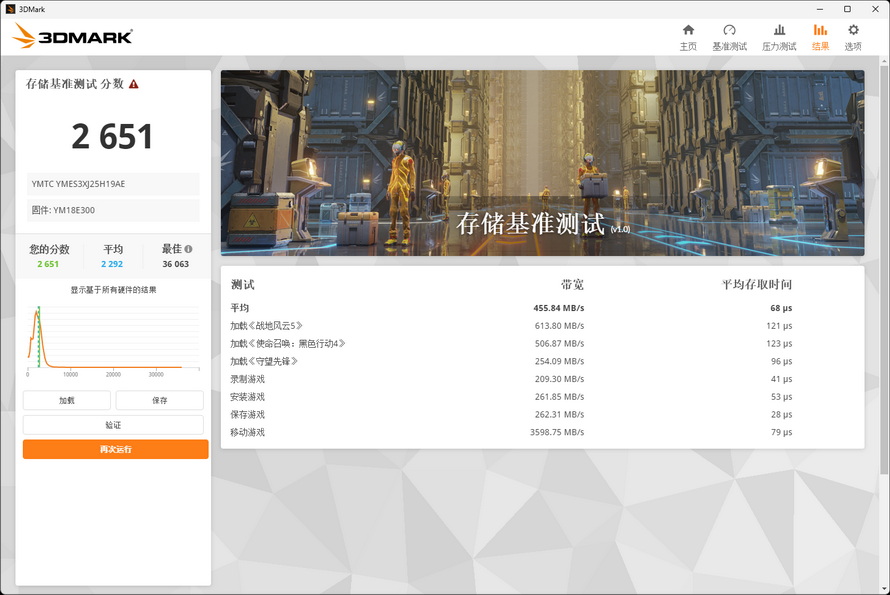Open the 基准测试 benchmark gauge icon

point(729,30)
